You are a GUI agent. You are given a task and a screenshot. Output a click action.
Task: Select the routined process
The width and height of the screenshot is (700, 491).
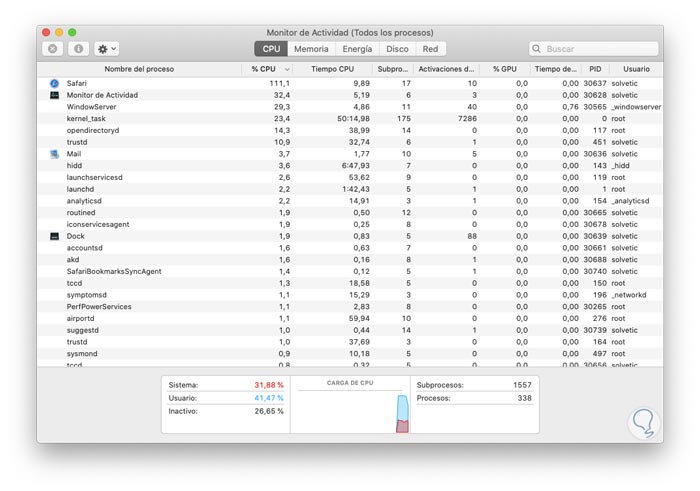350,213
